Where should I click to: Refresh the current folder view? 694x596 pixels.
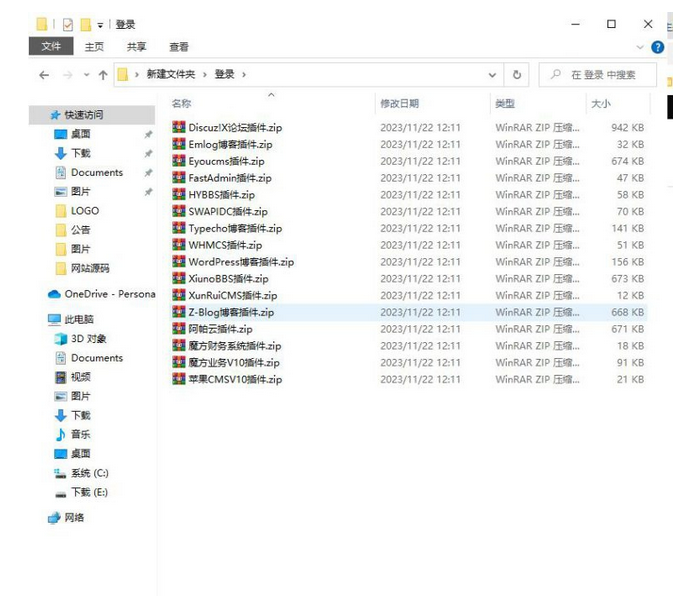(517, 75)
